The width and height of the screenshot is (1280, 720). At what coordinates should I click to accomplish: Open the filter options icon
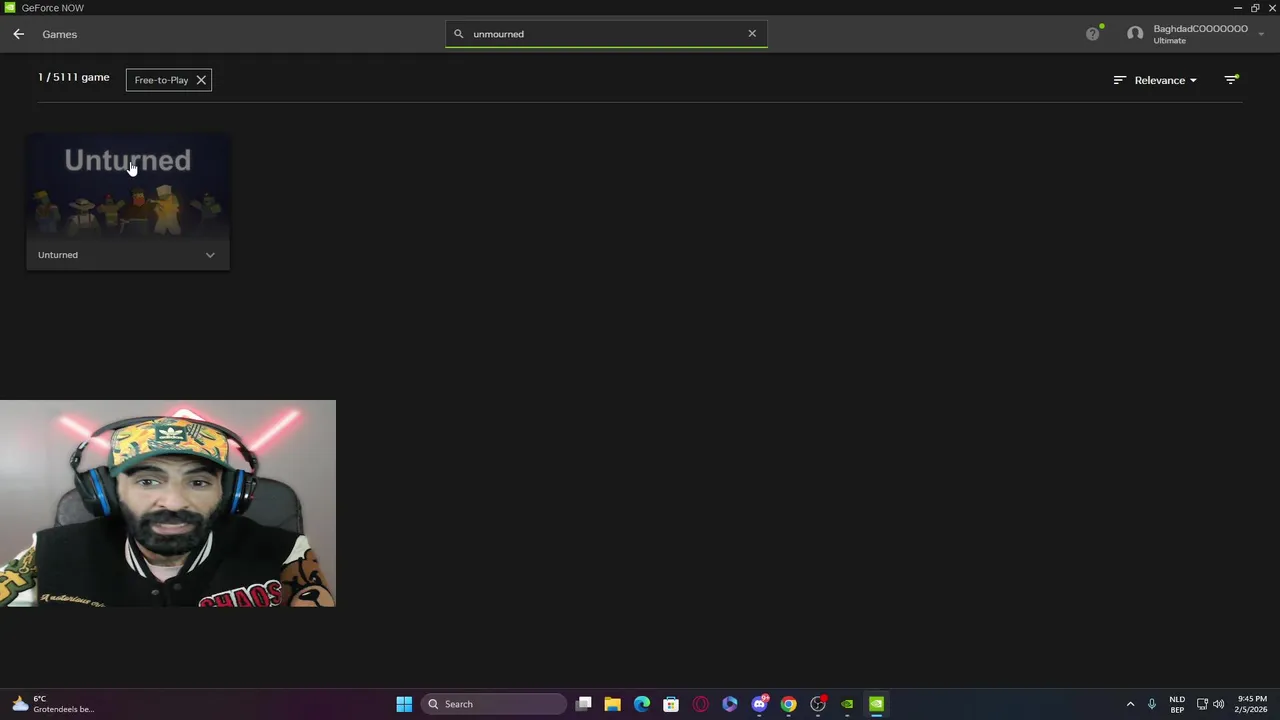click(1231, 80)
